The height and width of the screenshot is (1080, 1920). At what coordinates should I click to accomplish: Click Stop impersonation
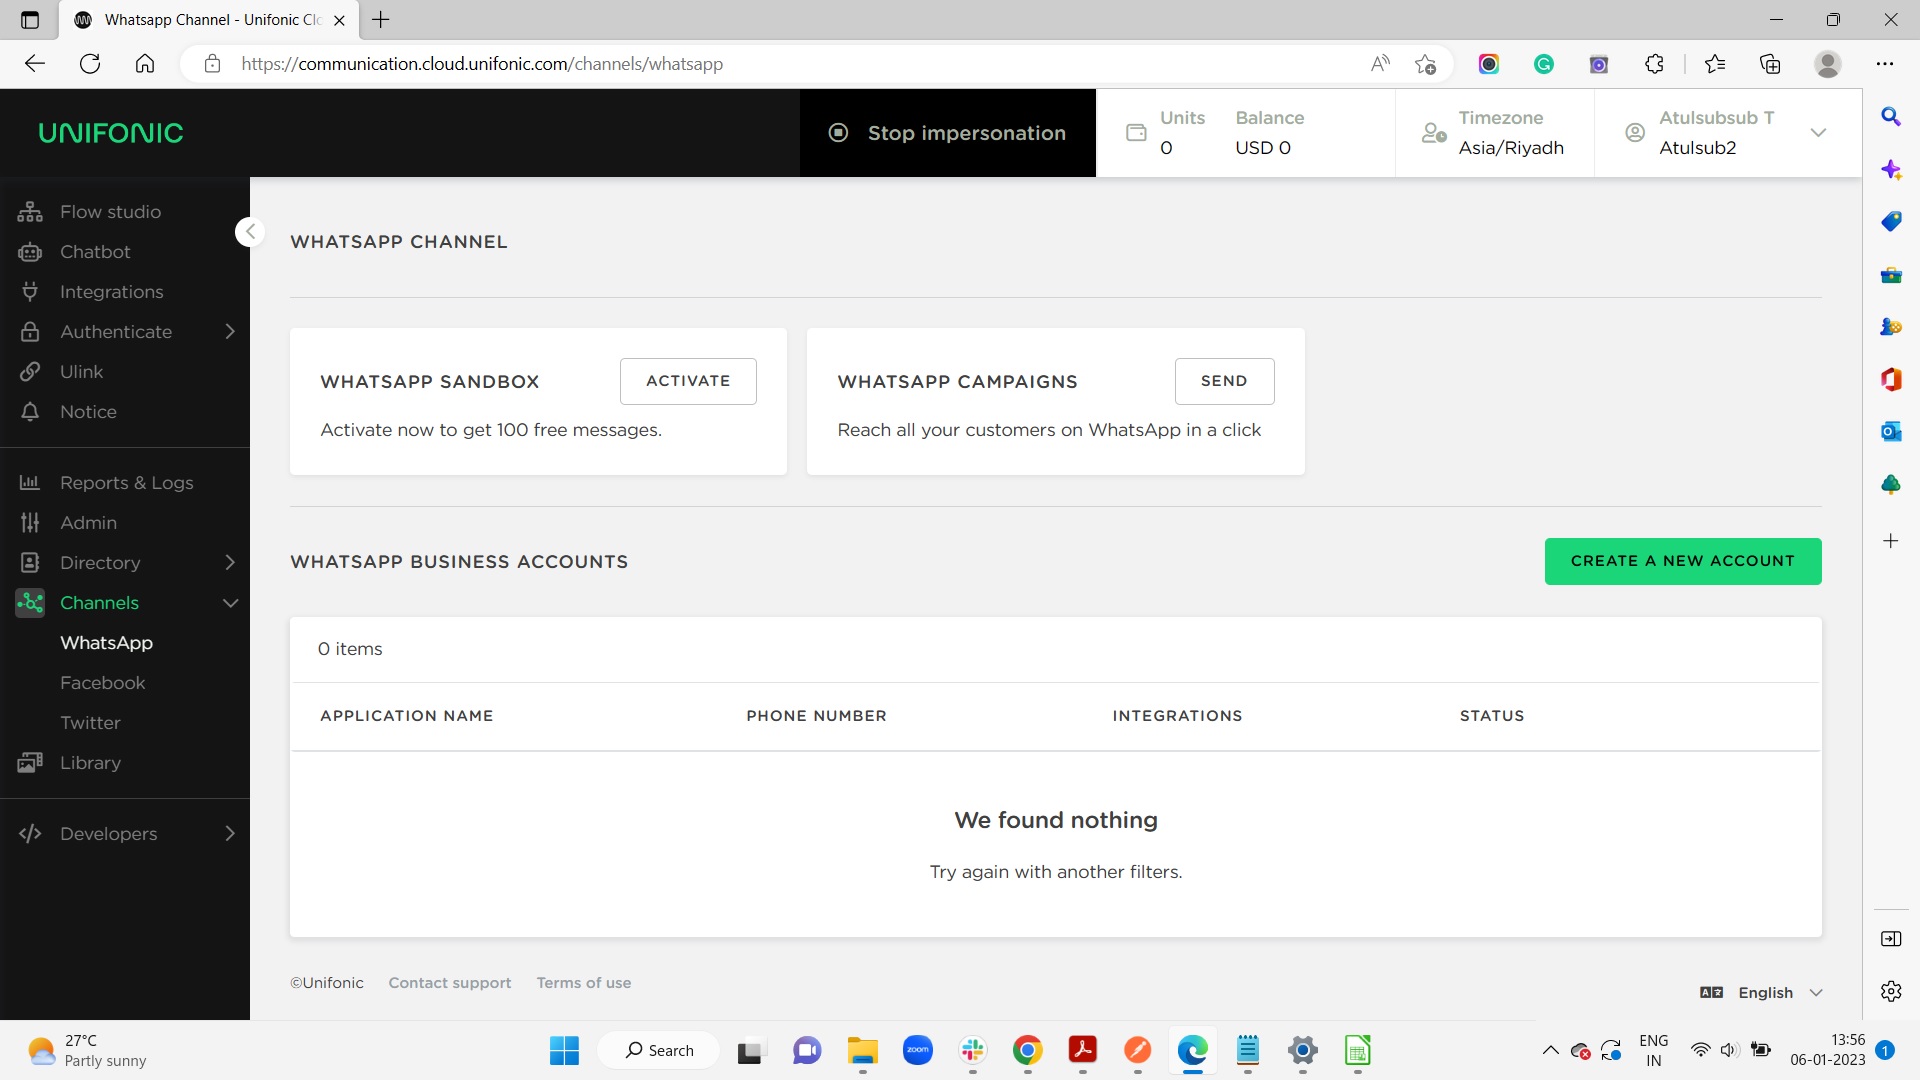point(947,133)
